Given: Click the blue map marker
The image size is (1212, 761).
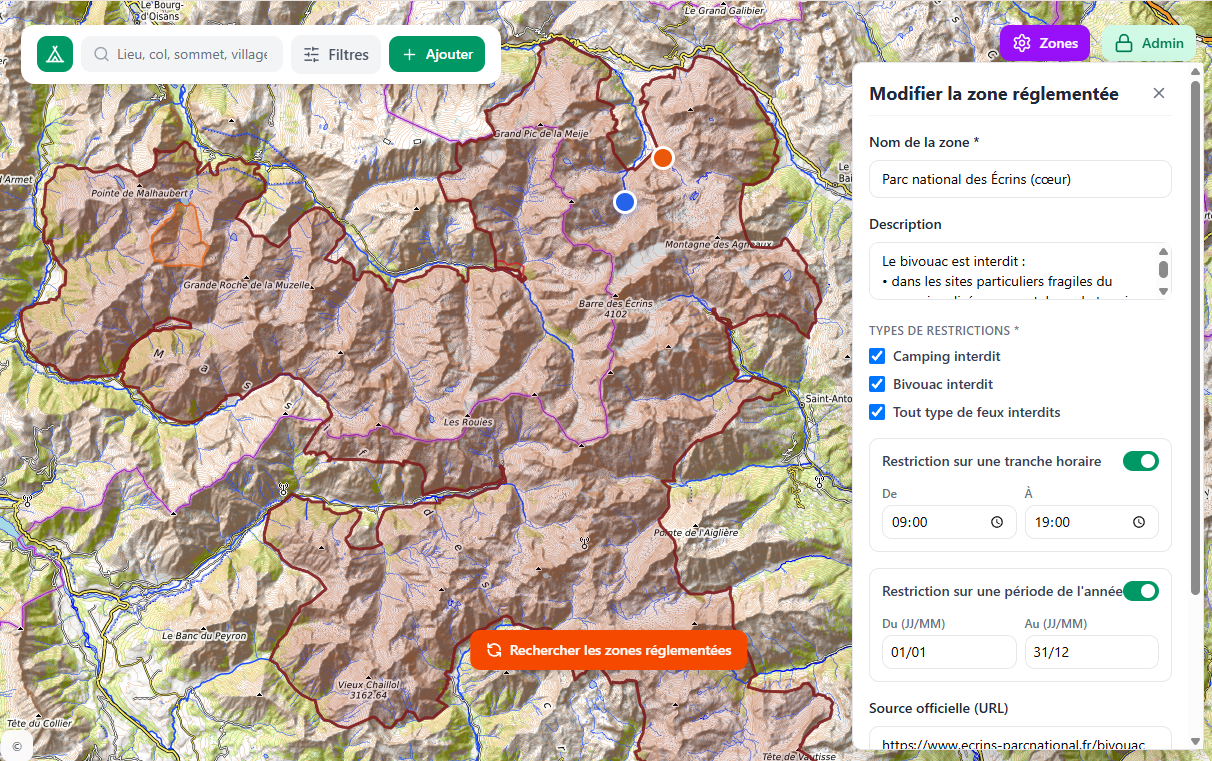Looking at the screenshot, I should (x=625, y=202).
